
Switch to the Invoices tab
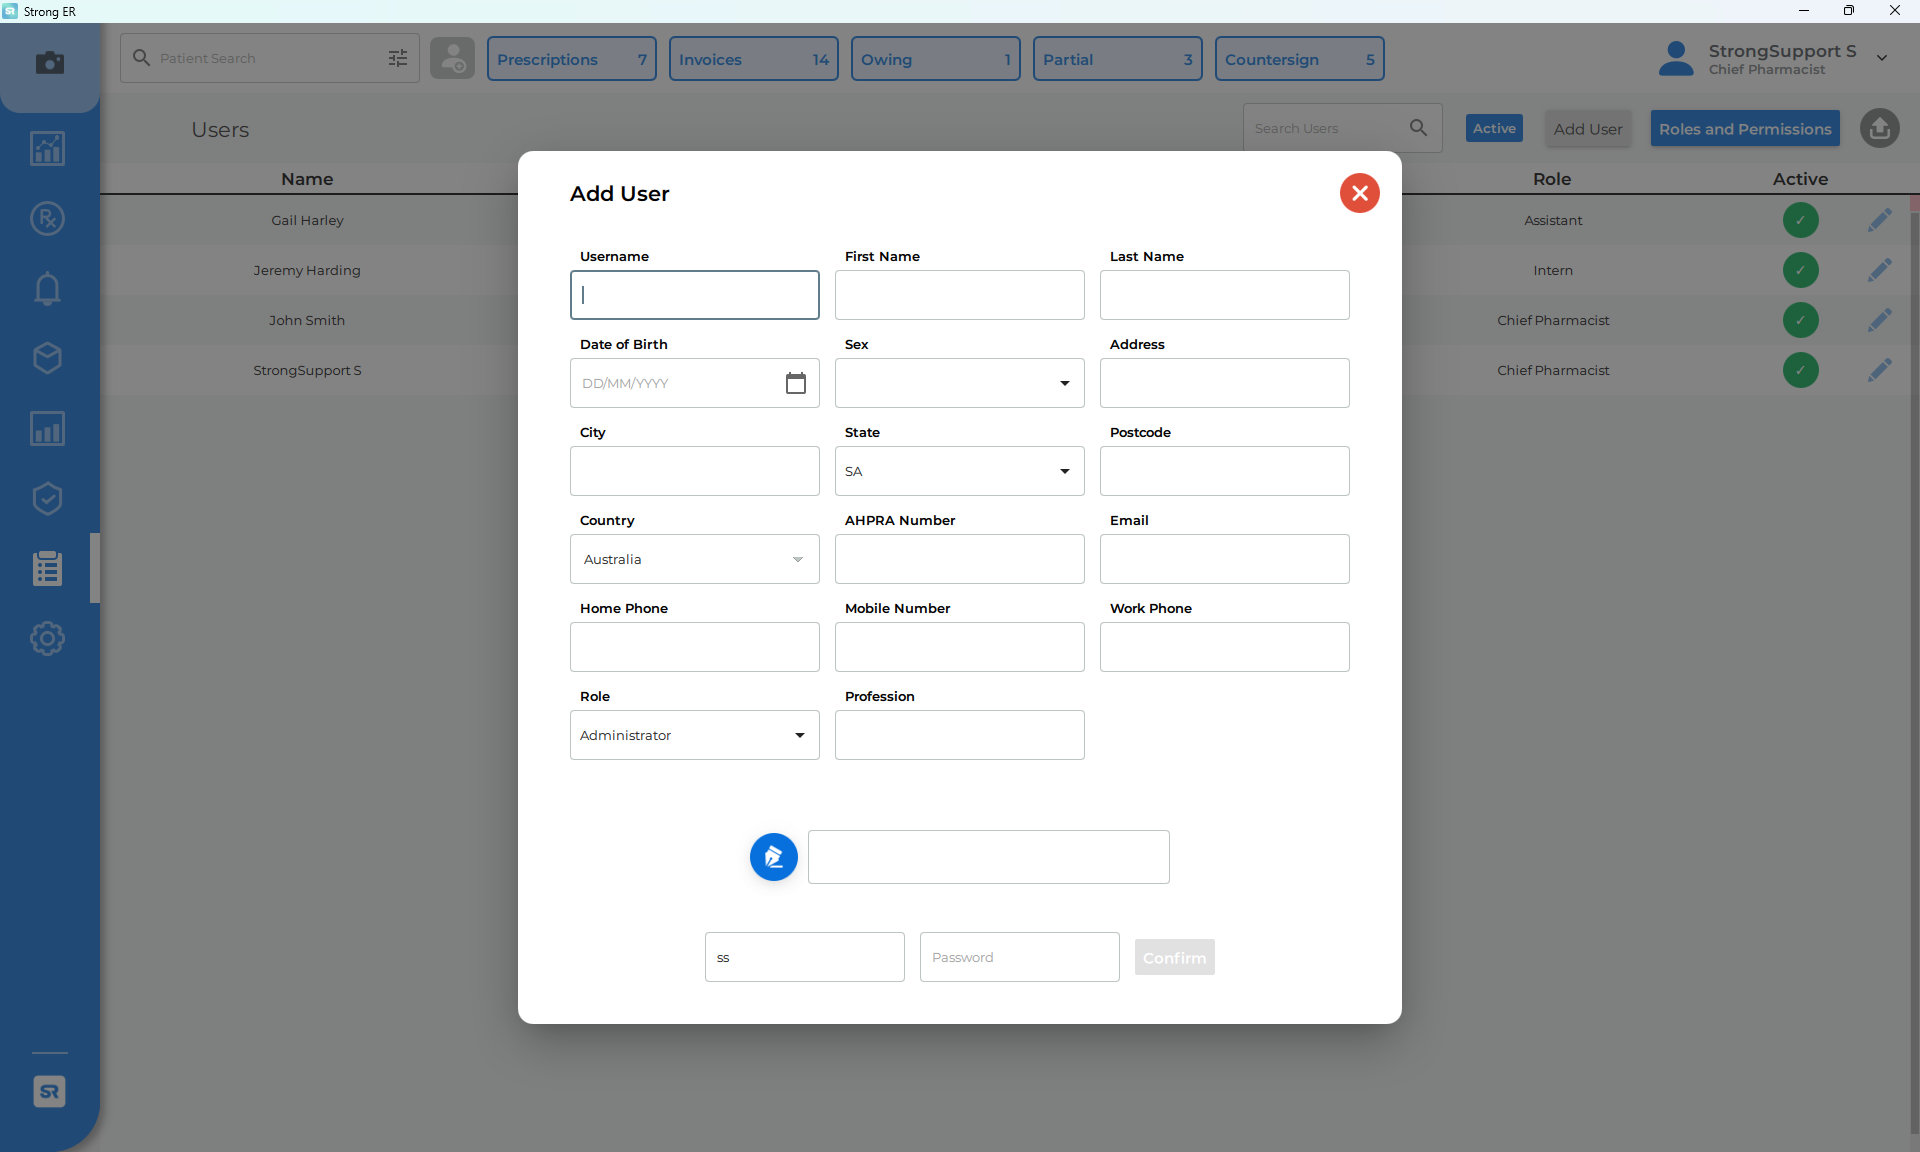click(753, 58)
